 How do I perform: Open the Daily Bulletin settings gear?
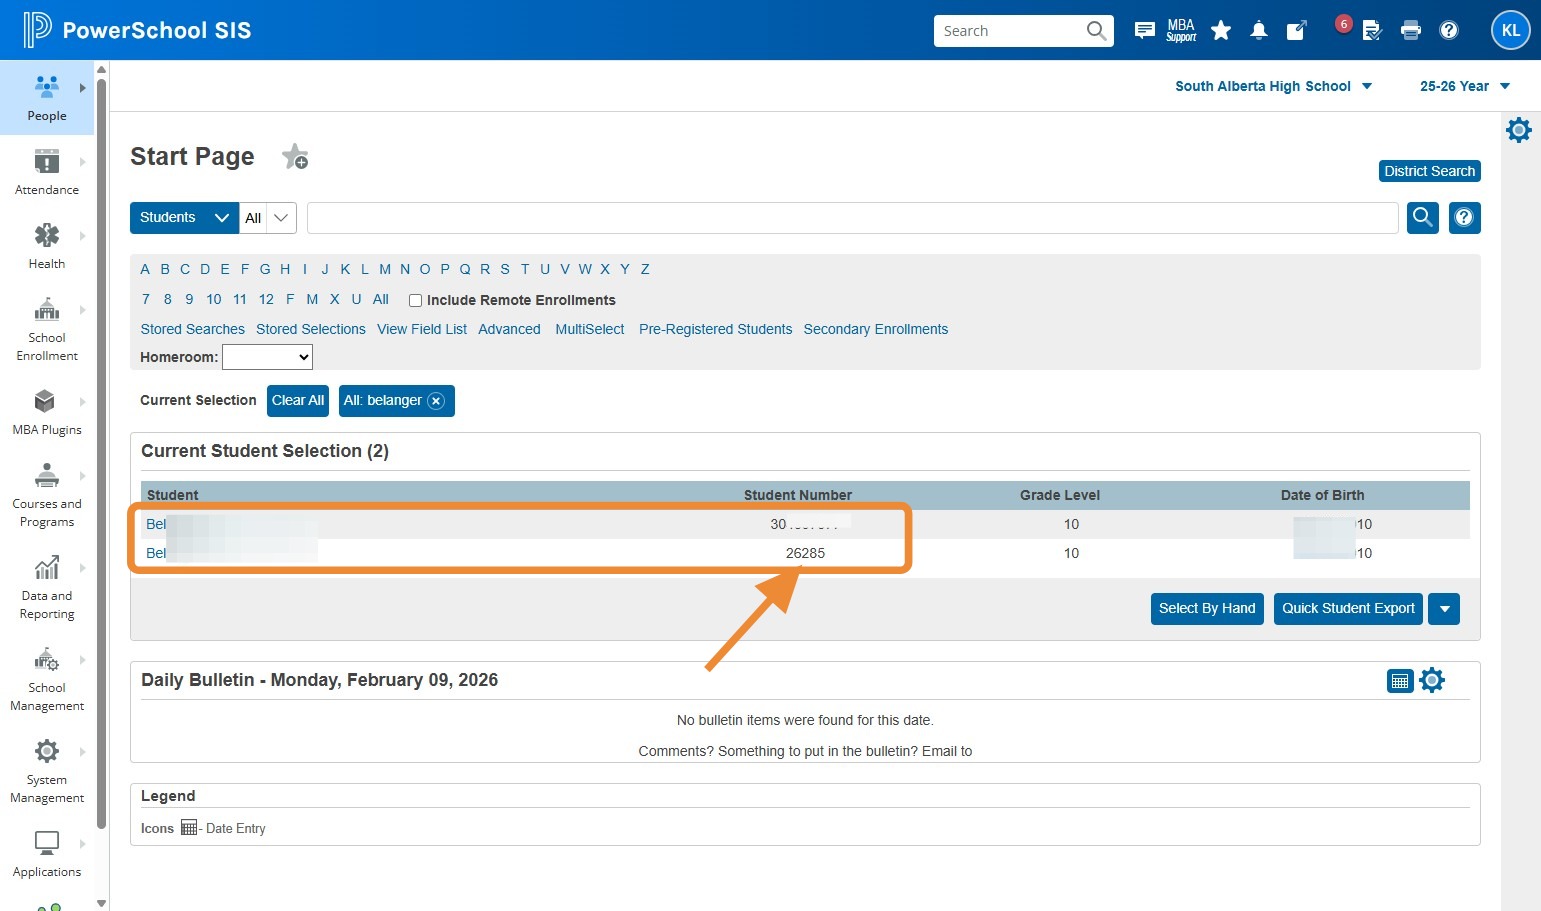point(1432,681)
